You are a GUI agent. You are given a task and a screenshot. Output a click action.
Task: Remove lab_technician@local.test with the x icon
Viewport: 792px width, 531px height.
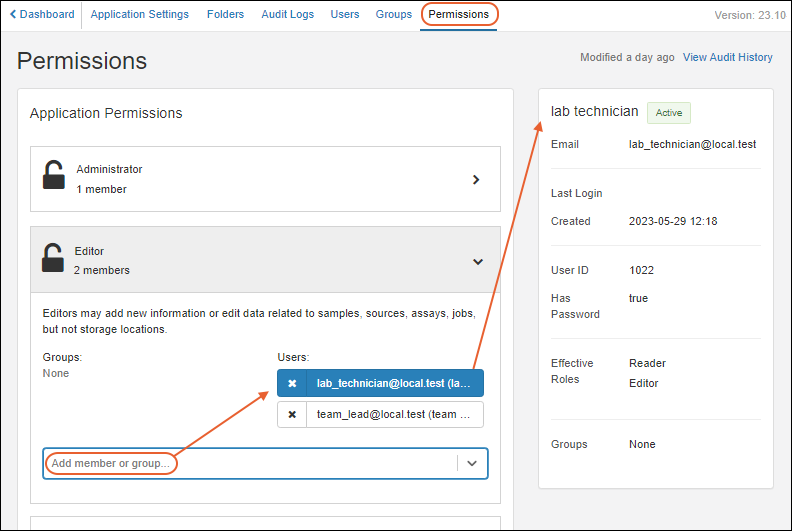tap(292, 384)
